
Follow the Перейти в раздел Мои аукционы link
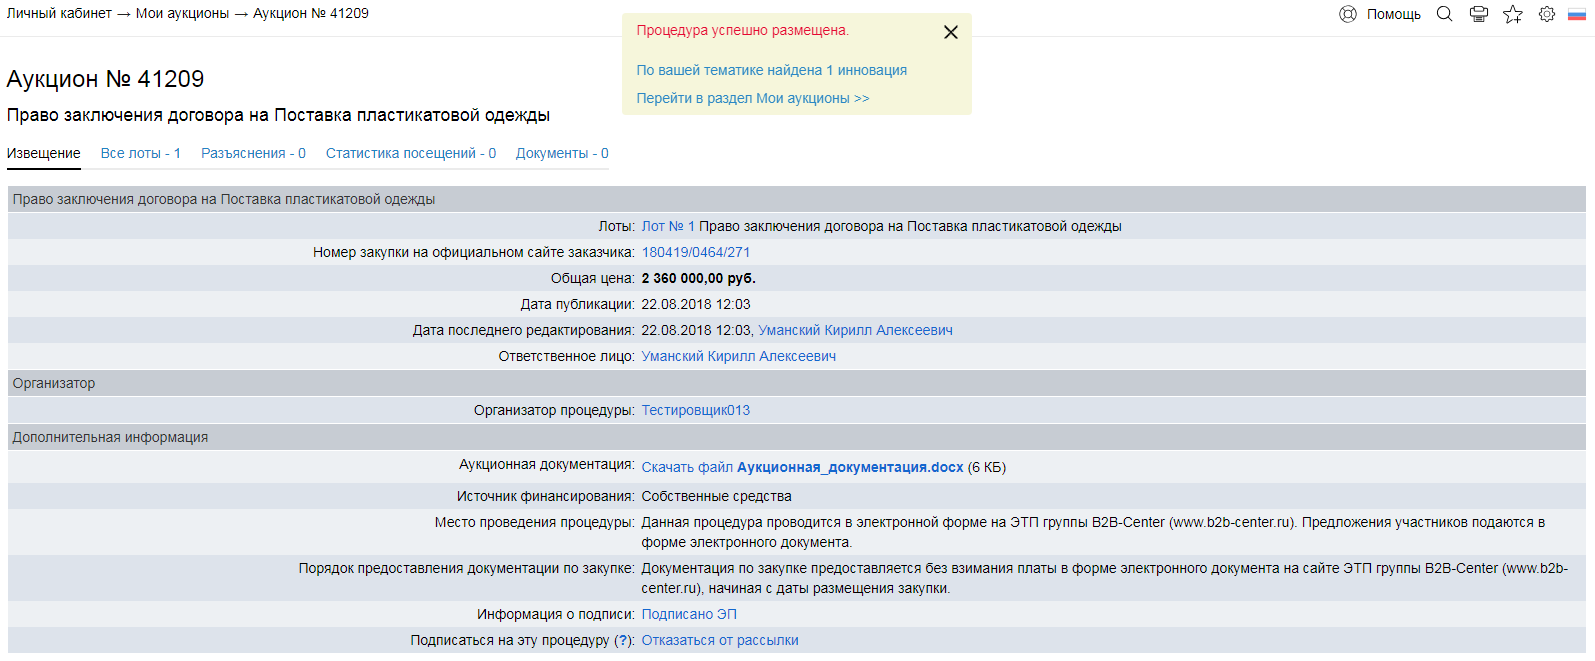point(752,99)
